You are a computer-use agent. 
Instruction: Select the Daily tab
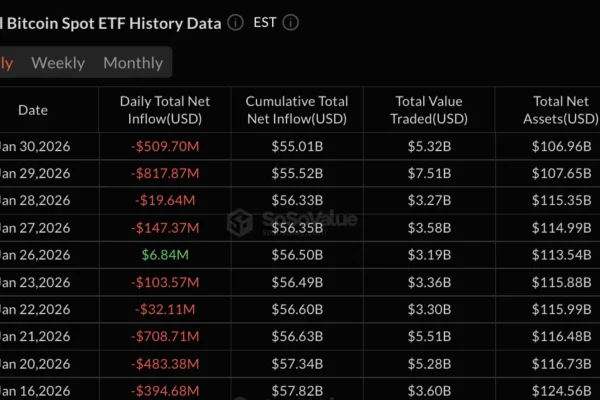pyautogui.click(x=6, y=63)
